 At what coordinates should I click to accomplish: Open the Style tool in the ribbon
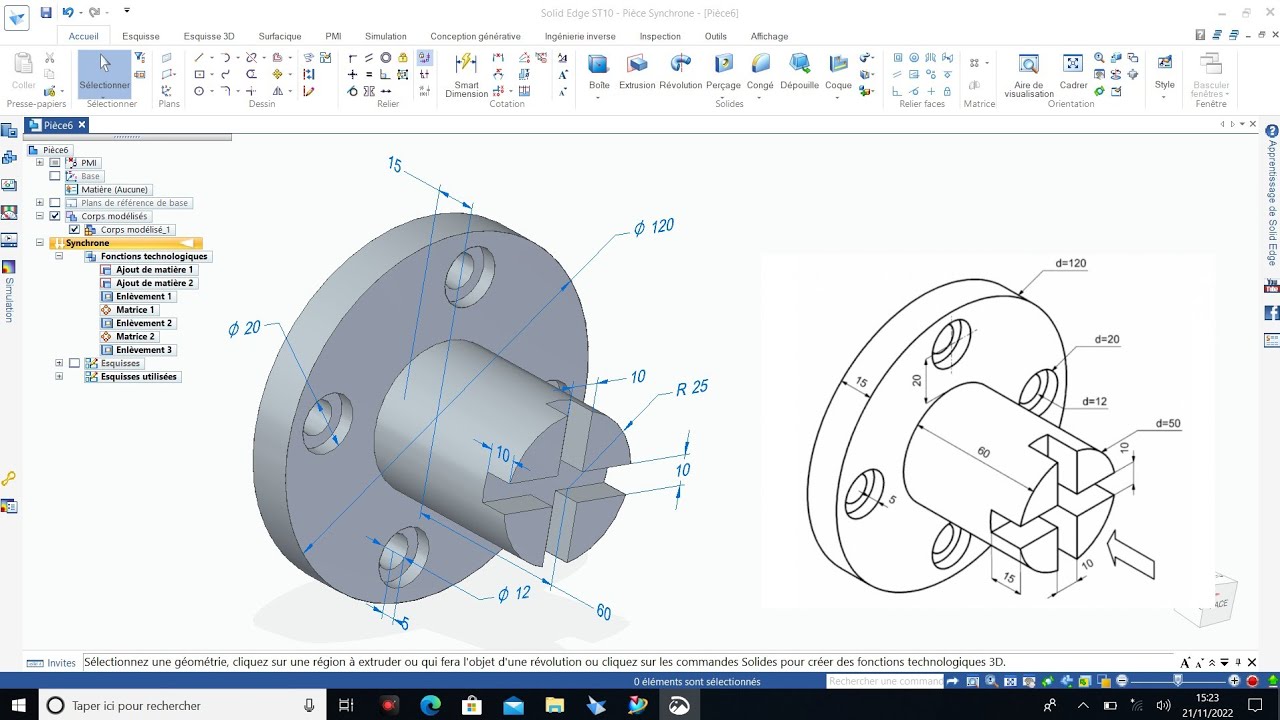tap(1165, 70)
